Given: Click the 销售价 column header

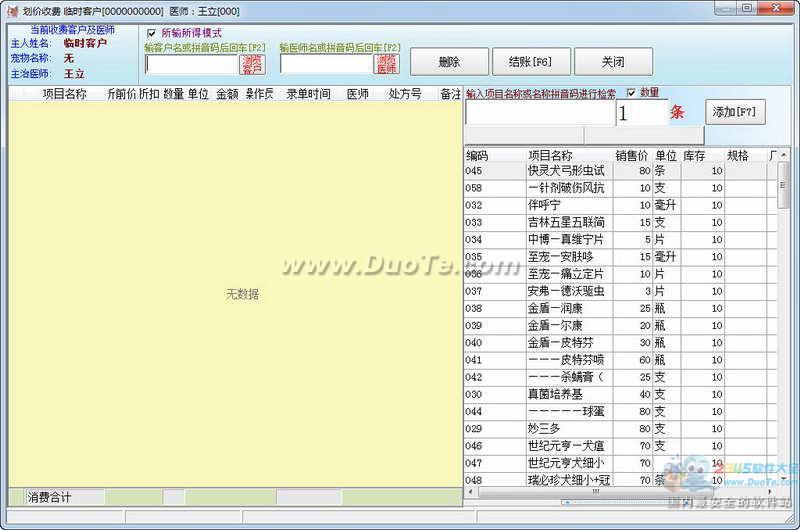Looking at the screenshot, I should point(632,155).
